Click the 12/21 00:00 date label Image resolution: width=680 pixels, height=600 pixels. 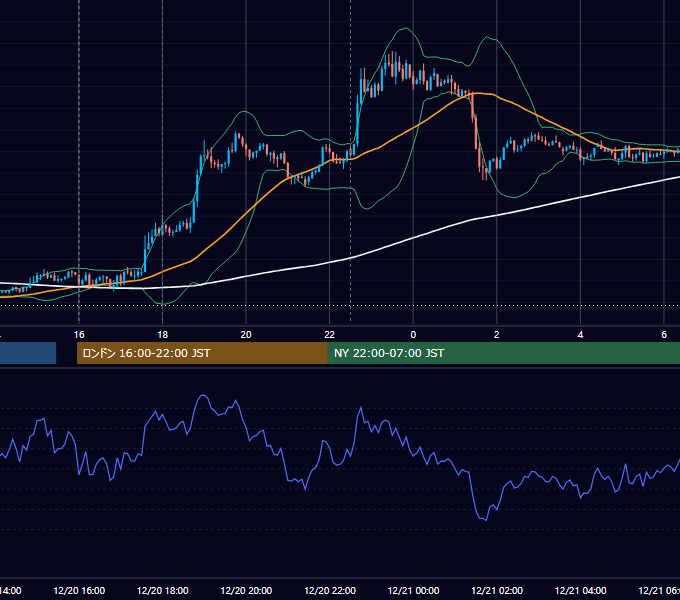point(413,591)
